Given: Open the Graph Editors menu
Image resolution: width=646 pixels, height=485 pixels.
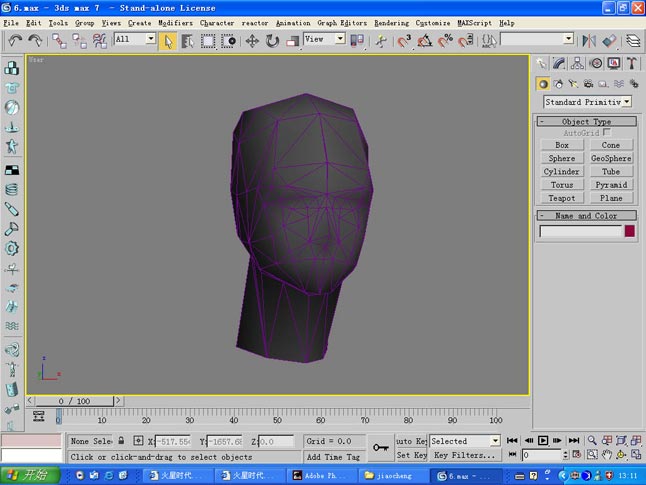Looking at the screenshot, I should point(342,23).
